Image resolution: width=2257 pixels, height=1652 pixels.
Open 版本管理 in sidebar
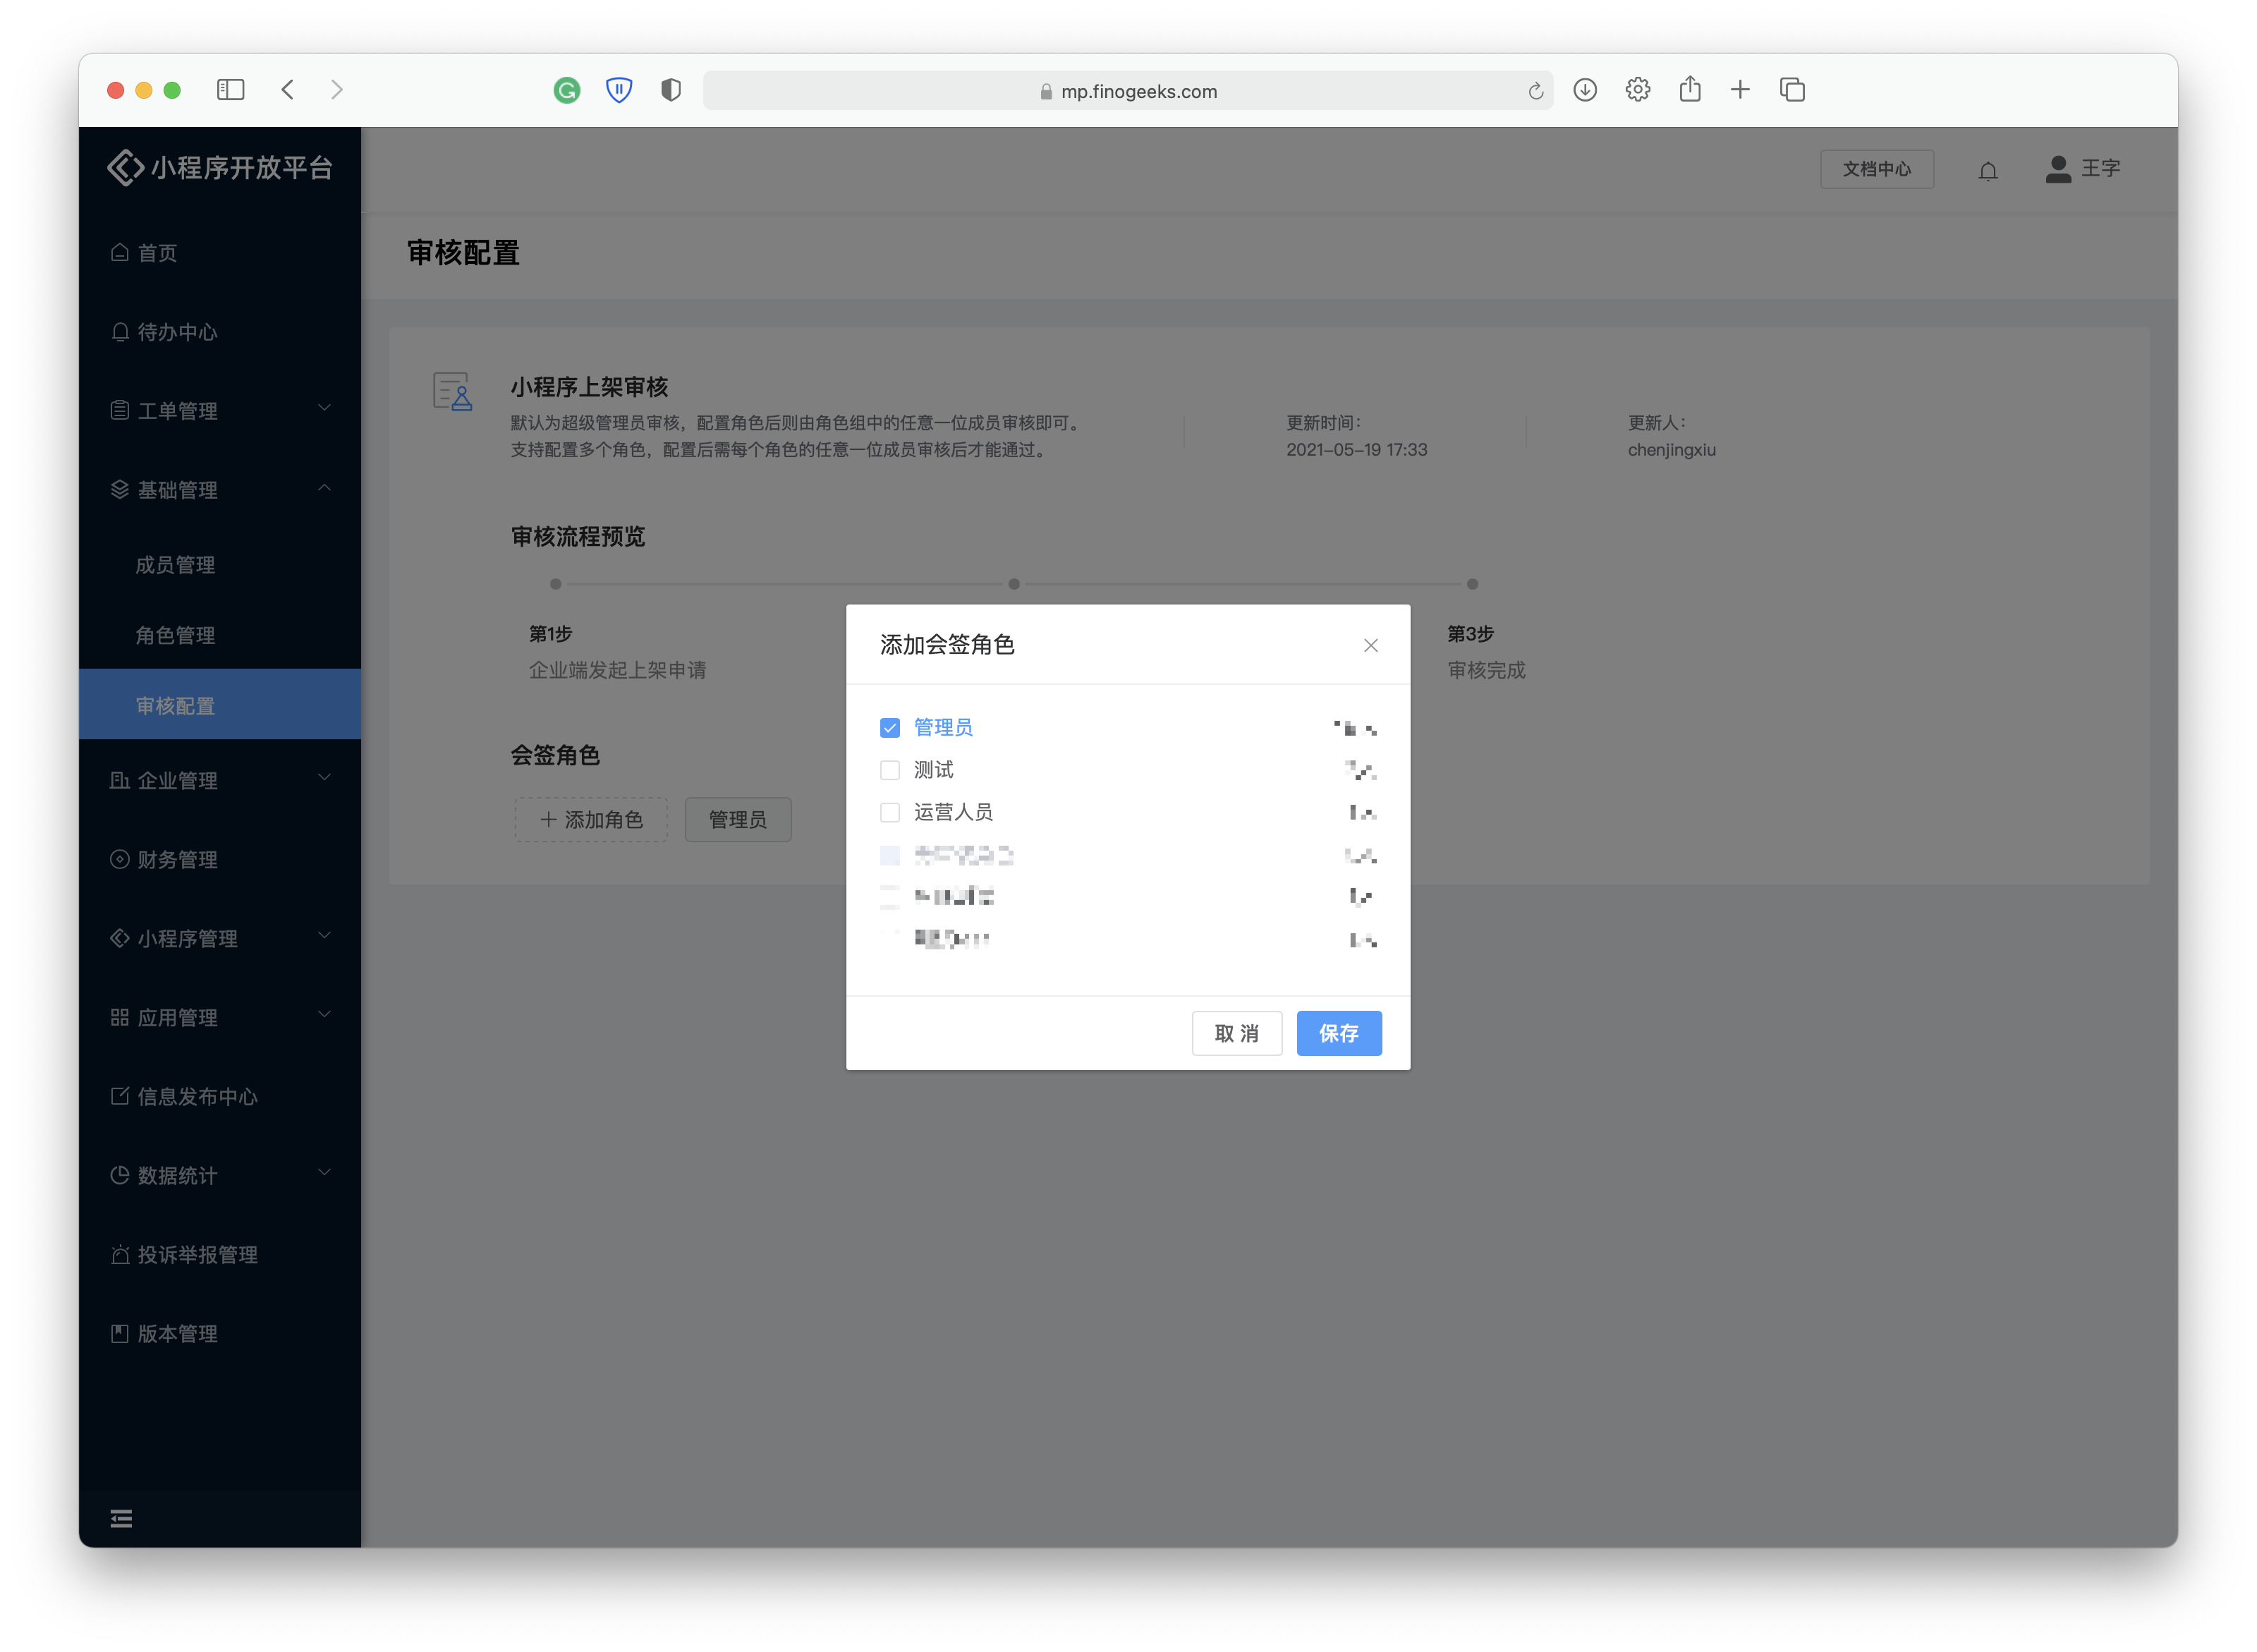click(x=220, y=1333)
